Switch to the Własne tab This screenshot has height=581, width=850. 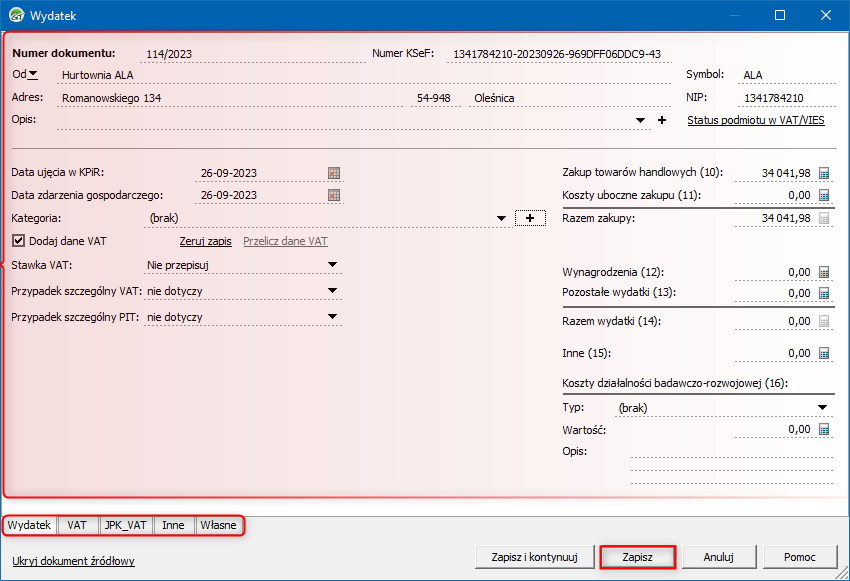tap(218, 525)
